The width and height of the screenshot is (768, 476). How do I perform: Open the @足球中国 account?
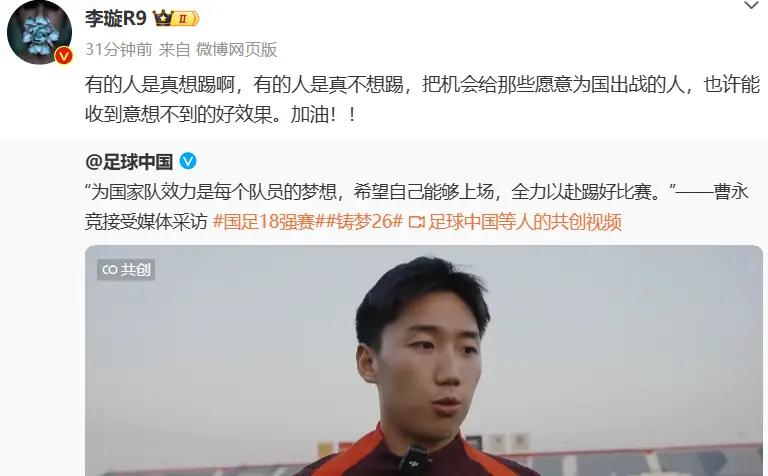tap(129, 162)
